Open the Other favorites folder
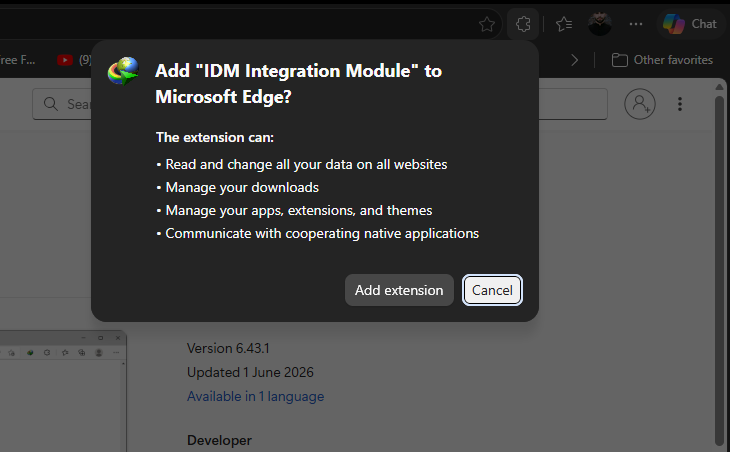730x452 pixels. (662, 60)
